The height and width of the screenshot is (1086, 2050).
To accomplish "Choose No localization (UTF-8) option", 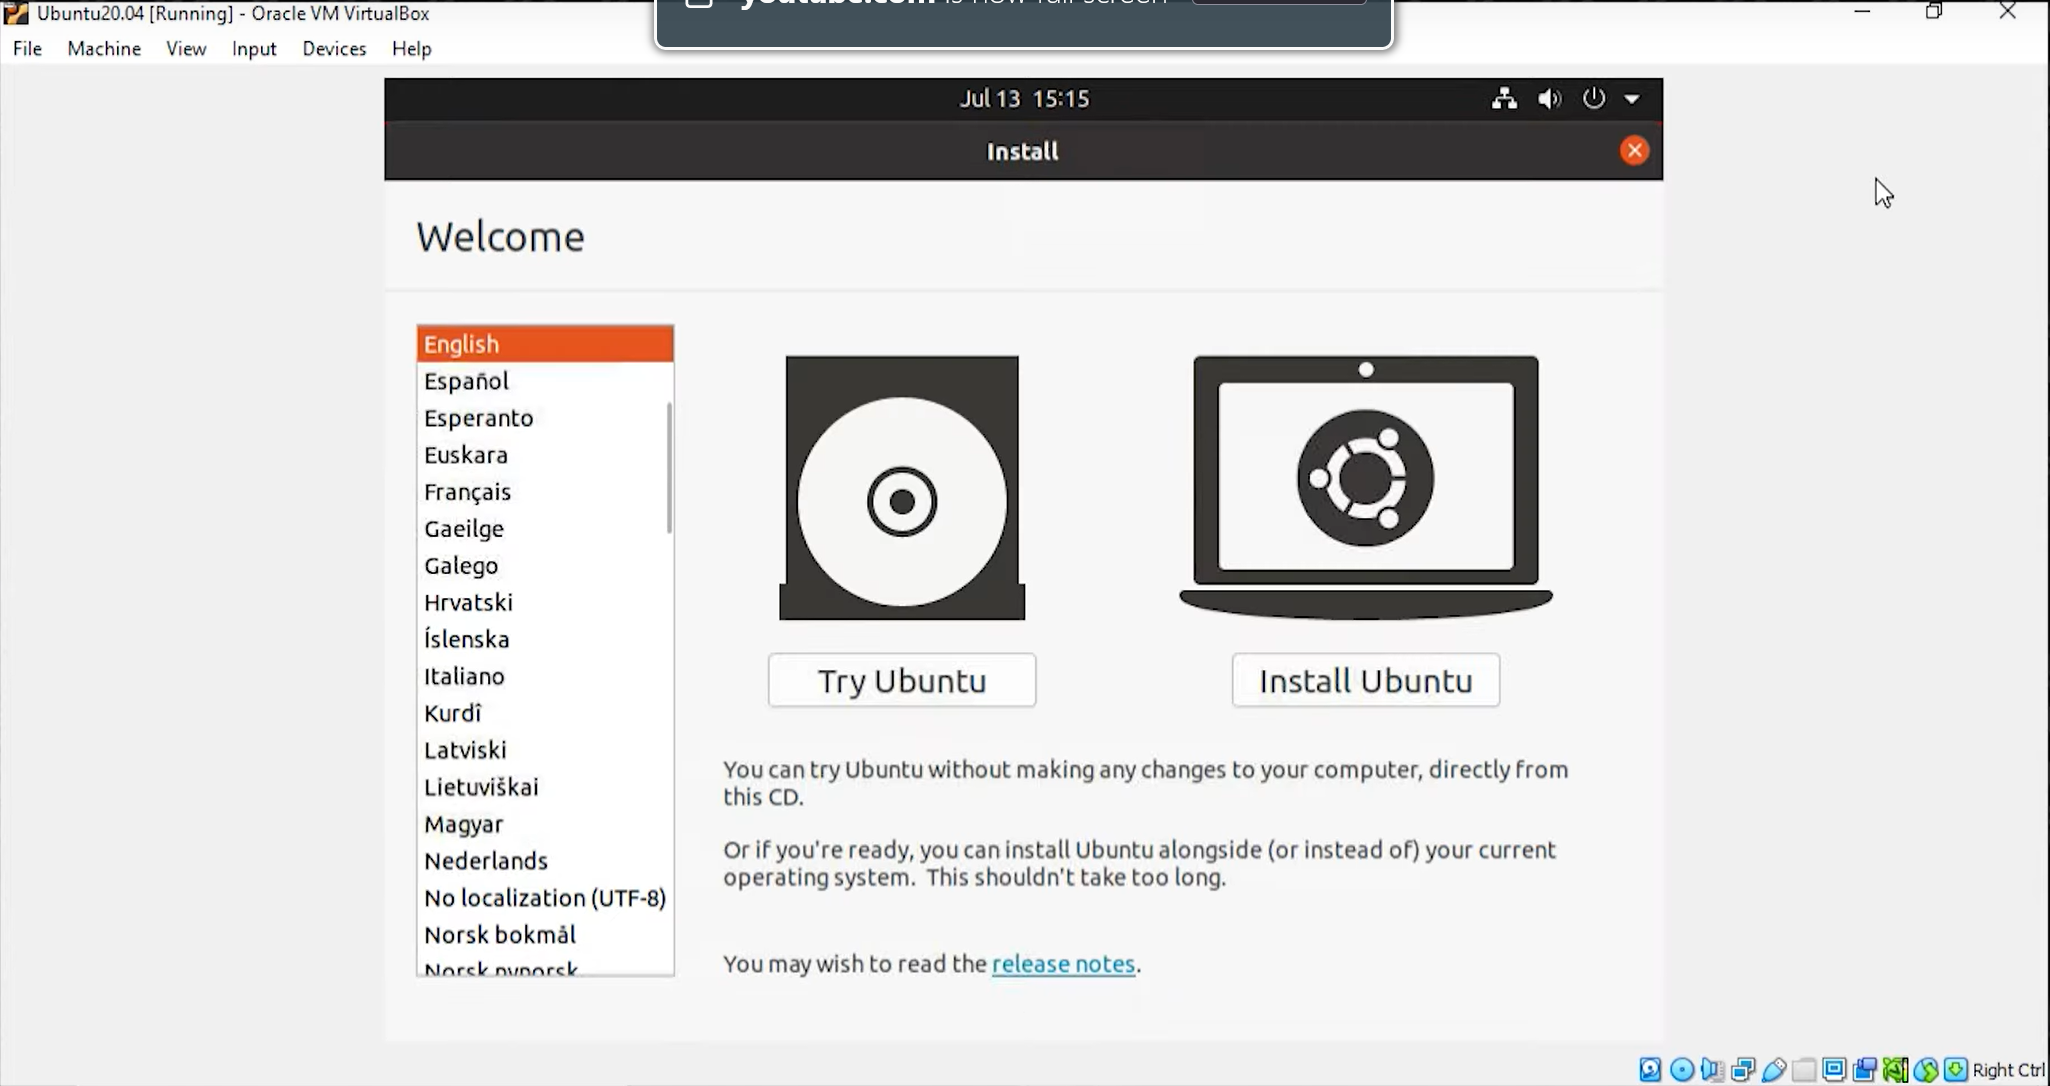I will coord(545,897).
